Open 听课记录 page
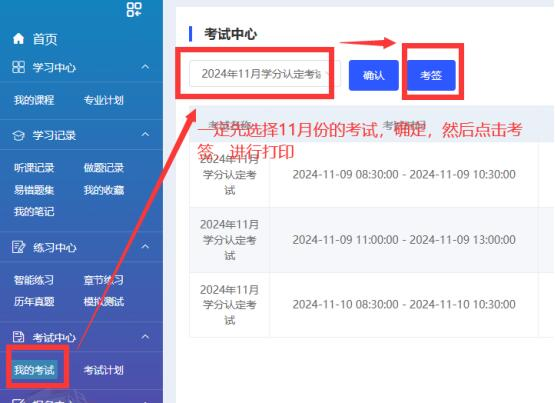The height and width of the screenshot is (403, 555). click(34, 168)
